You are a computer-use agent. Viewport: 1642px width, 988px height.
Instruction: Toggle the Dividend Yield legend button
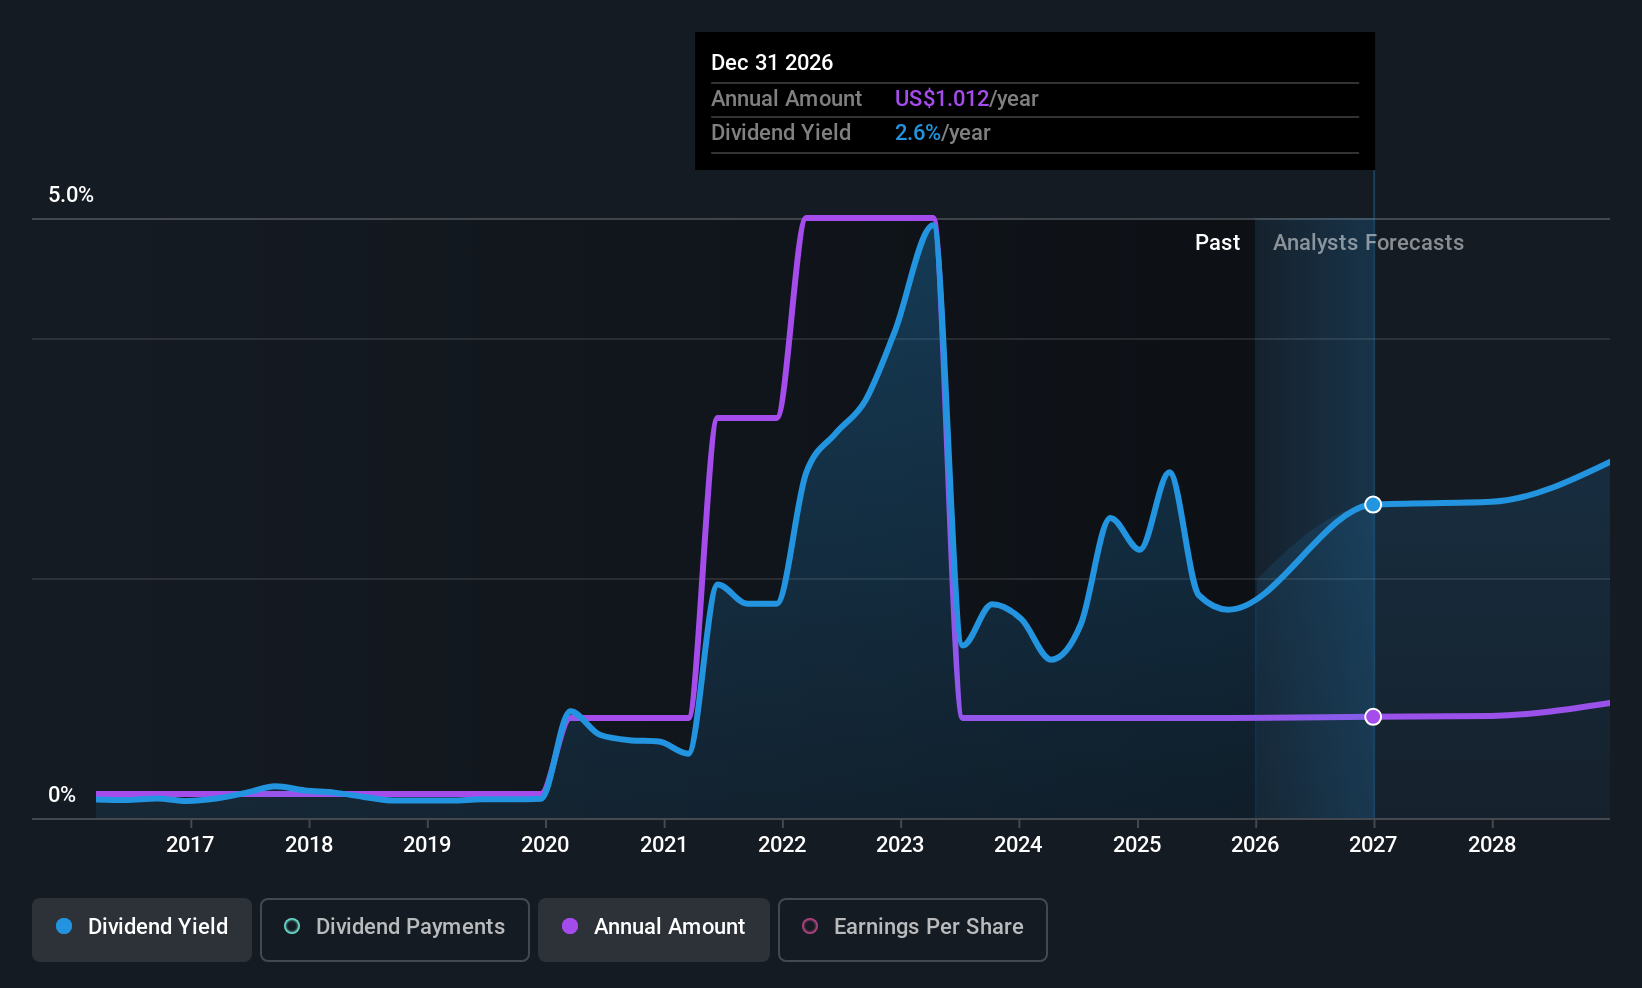pyautogui.click(x=142, y=929)
